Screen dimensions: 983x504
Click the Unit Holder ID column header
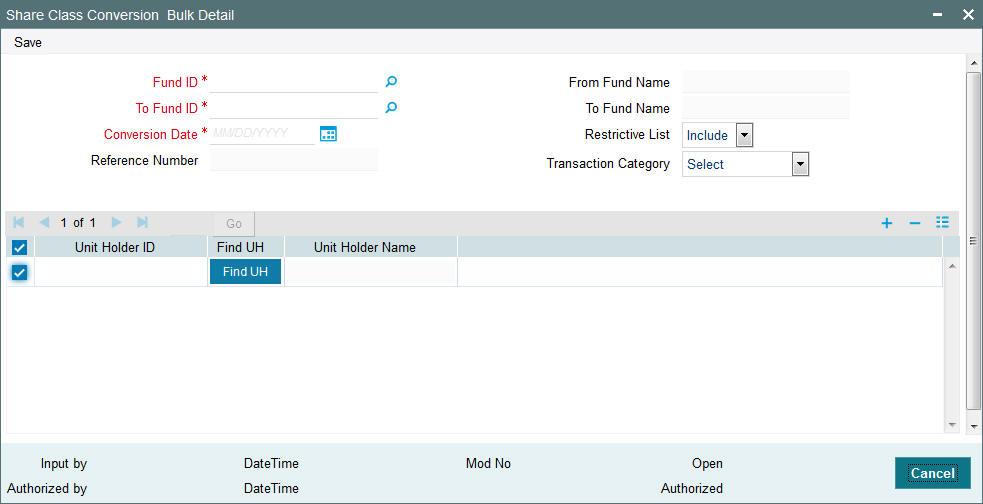[115, 247]
